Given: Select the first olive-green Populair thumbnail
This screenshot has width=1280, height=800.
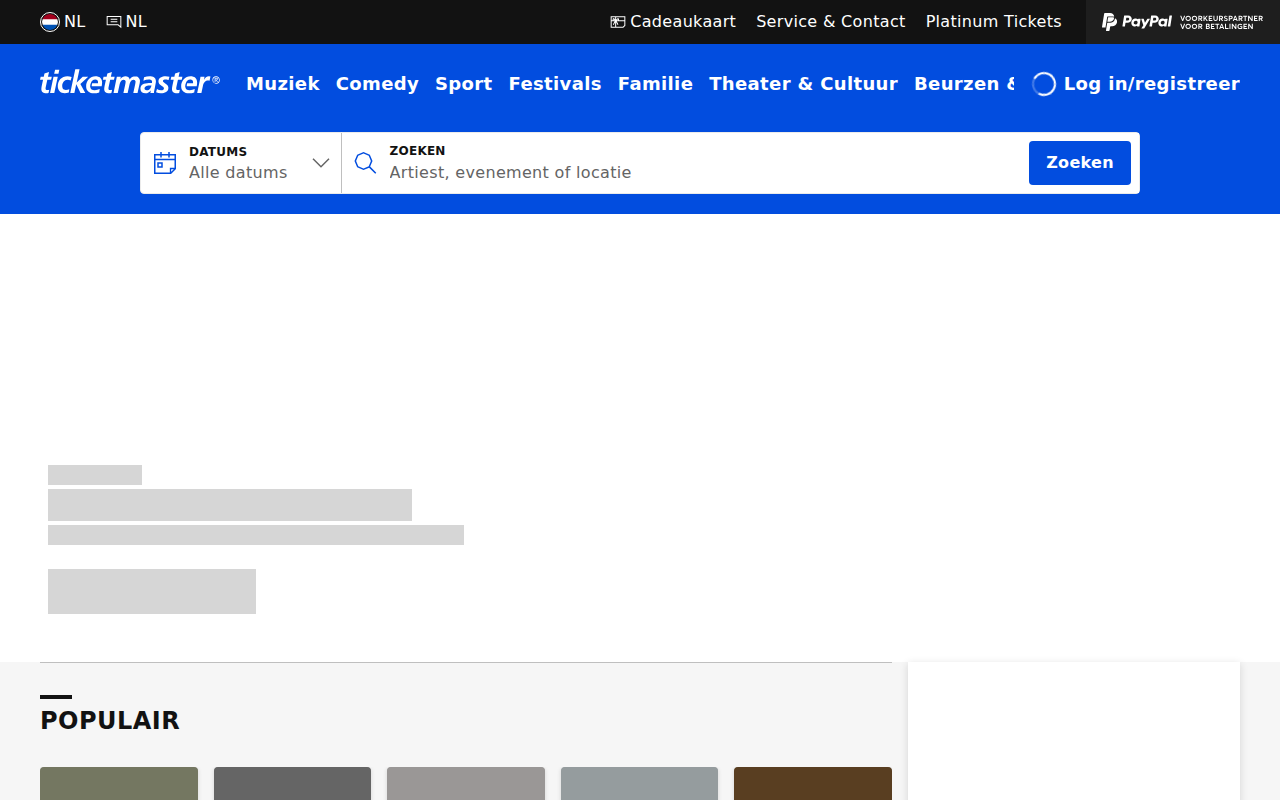Looking at the screenshot, I should click(119, 783).
